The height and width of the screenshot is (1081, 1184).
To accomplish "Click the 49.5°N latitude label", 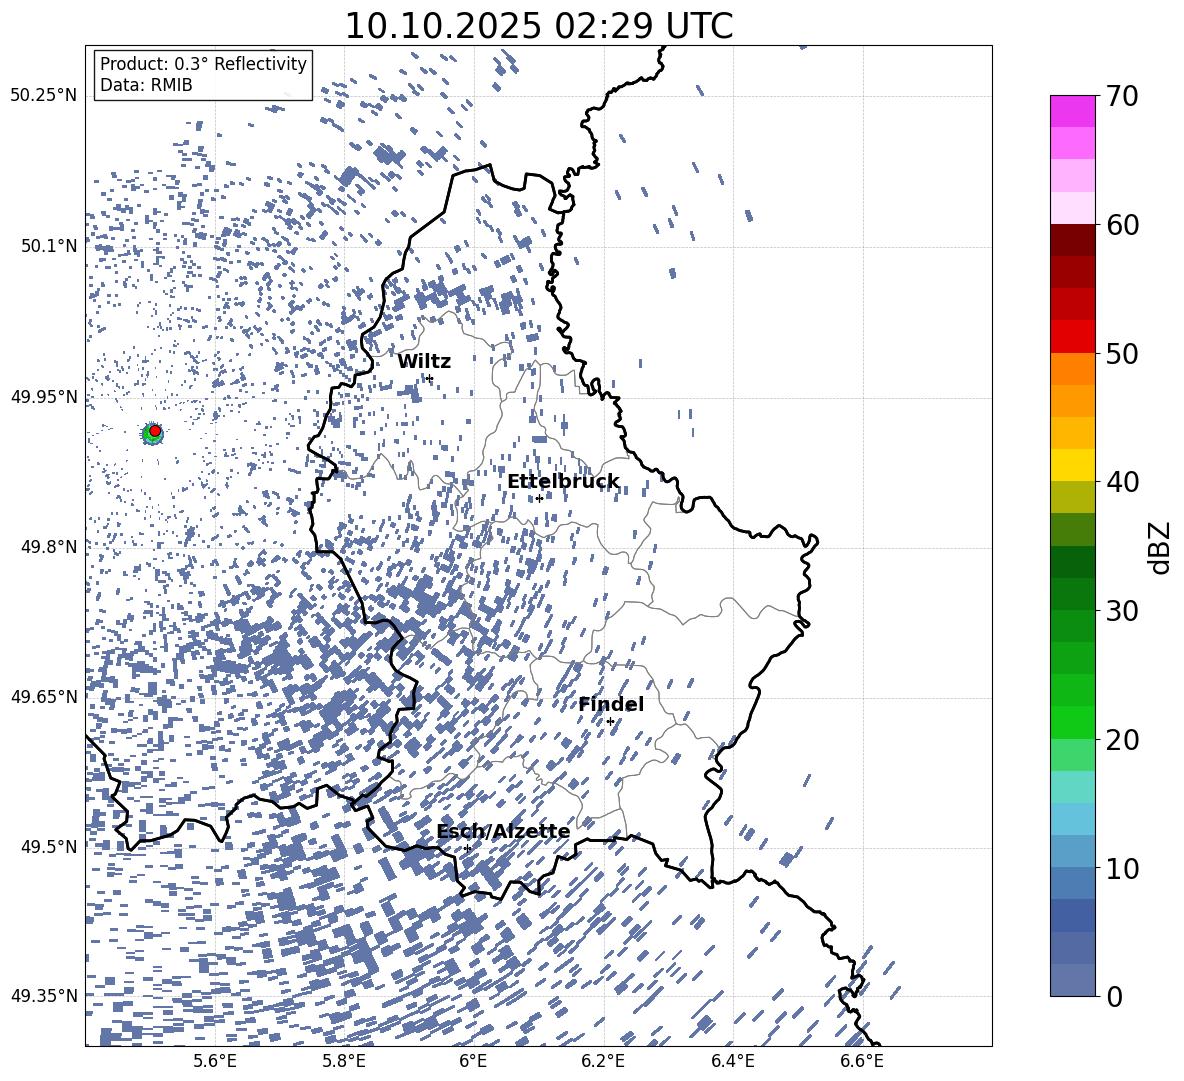I will click(x=48, y=847).
